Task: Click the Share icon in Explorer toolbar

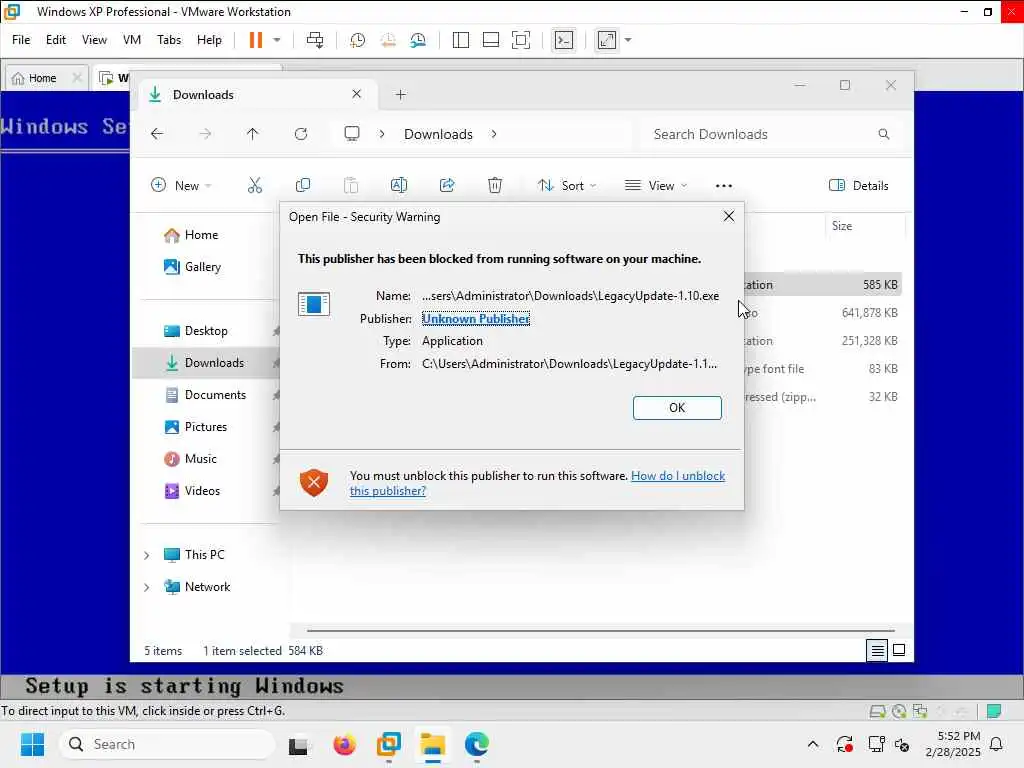Action: 447,185
